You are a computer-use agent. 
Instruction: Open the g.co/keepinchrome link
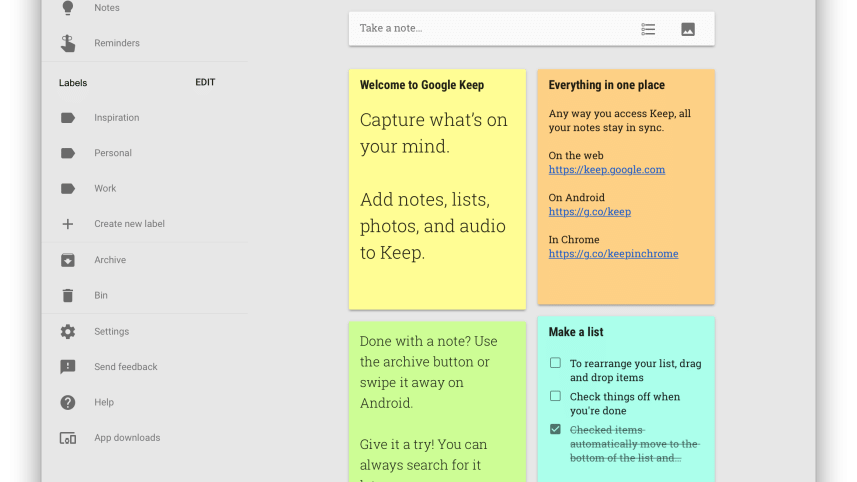[613, 254]
